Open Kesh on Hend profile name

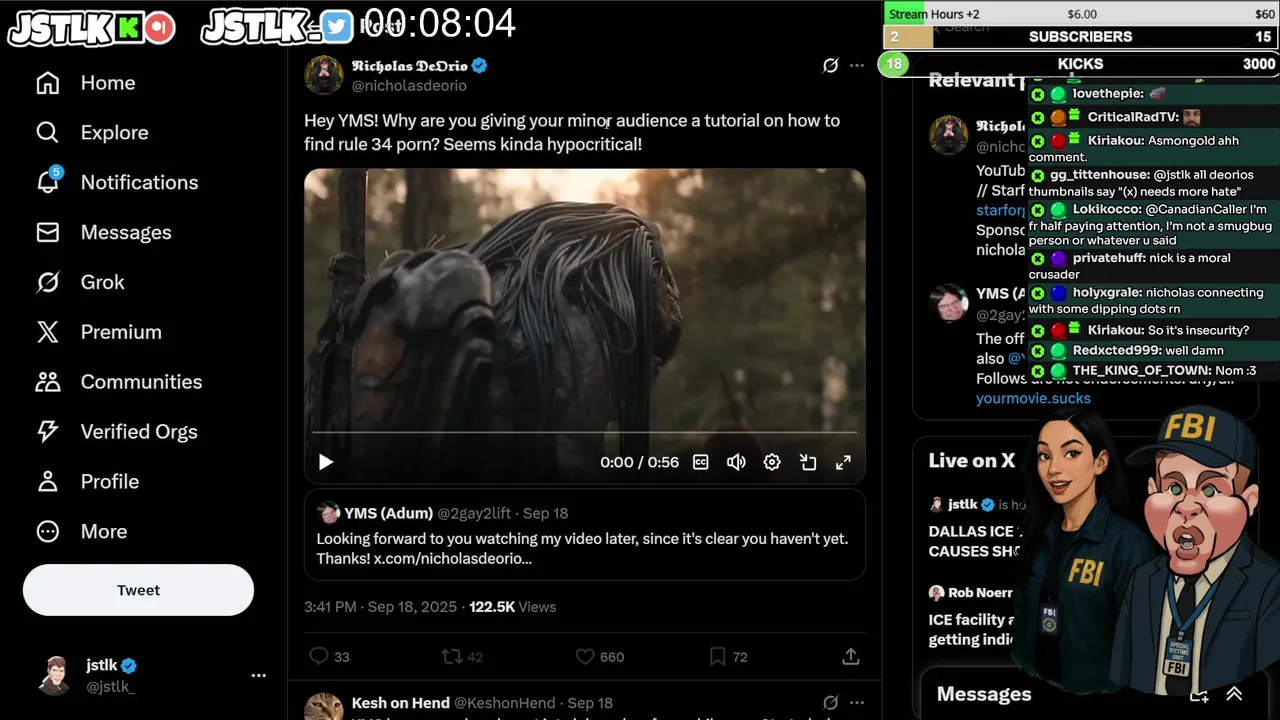[399, 703]
